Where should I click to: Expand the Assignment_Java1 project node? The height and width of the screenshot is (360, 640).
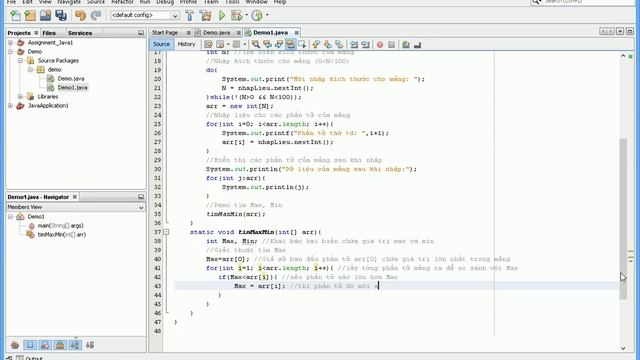tap(11, 42)
